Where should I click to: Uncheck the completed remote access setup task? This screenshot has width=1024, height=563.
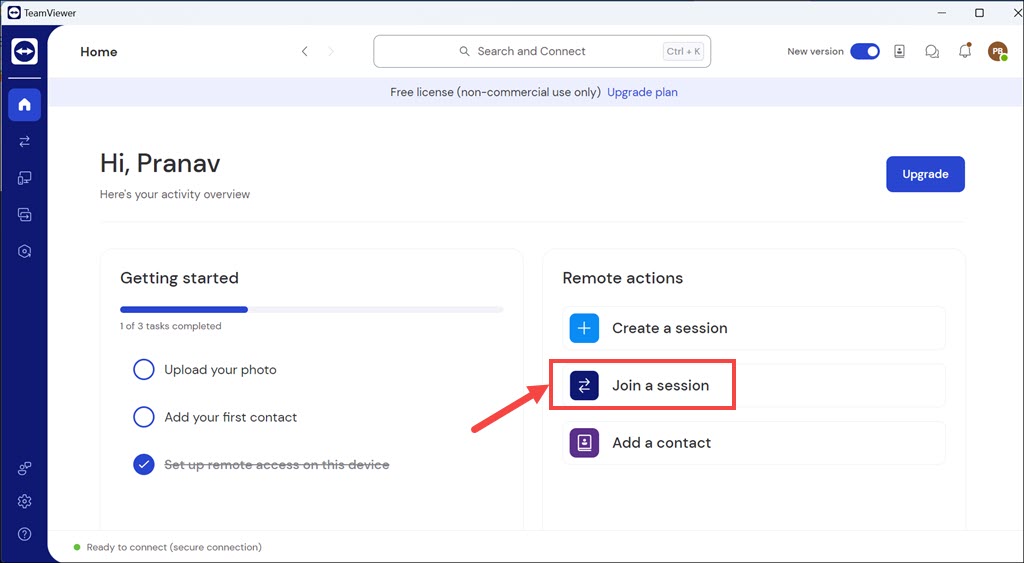point(144,464)
